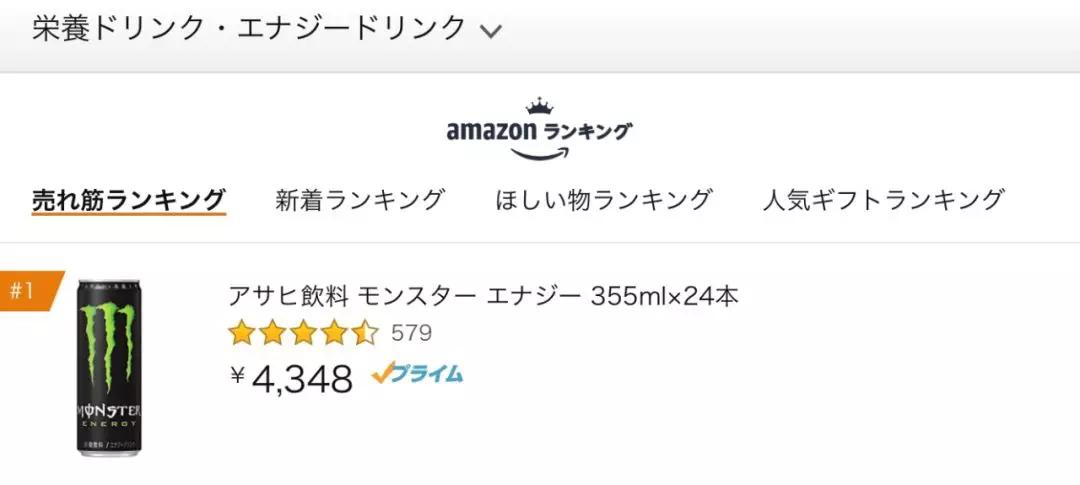Click the Amazon smile arrow under logo
1080x485 pixels.
tap(539, 153)
